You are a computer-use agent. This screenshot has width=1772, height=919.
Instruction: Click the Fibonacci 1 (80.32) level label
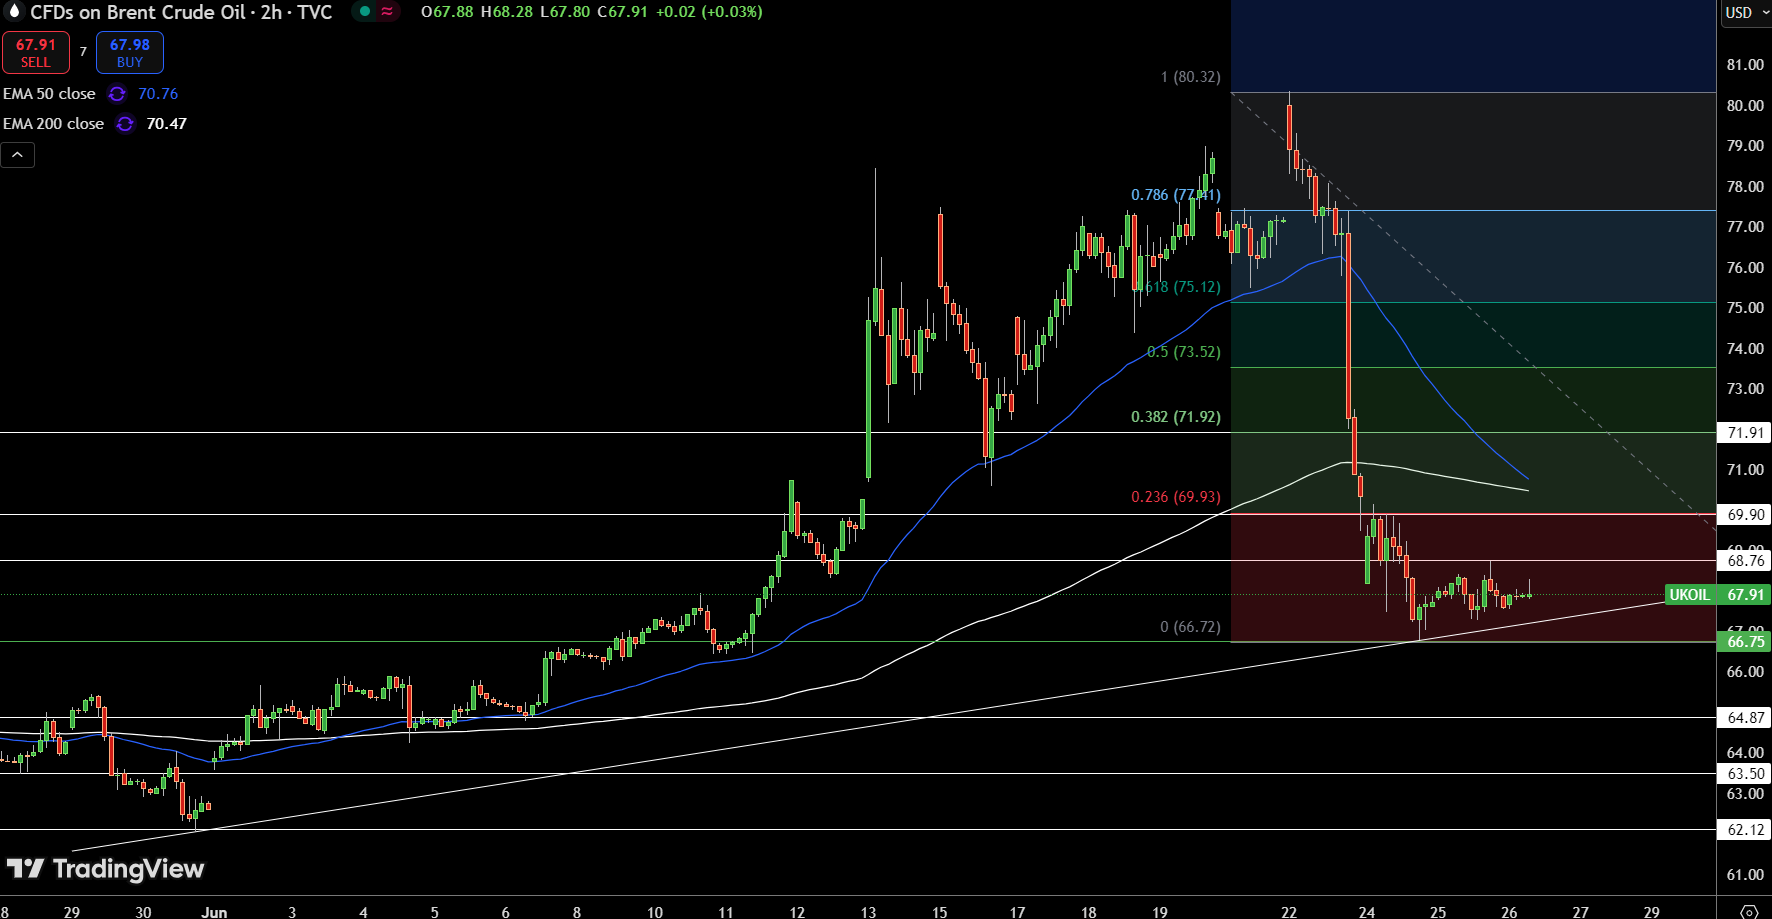click(x=1190, y=77)
